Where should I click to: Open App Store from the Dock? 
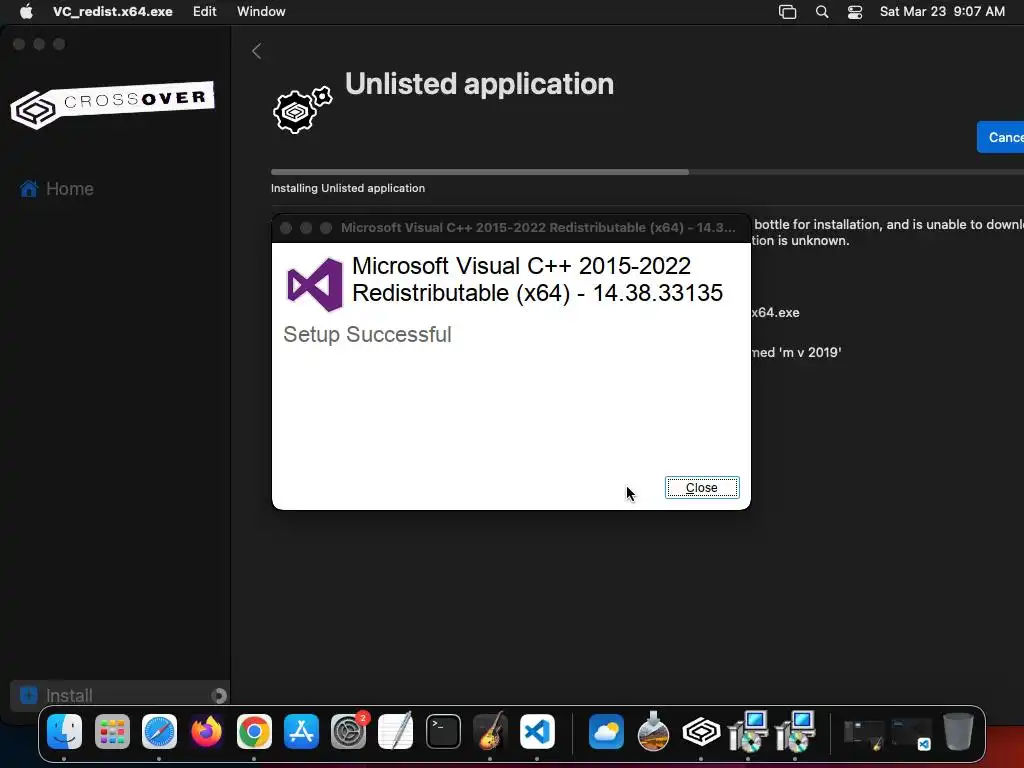tap(301, 731)
